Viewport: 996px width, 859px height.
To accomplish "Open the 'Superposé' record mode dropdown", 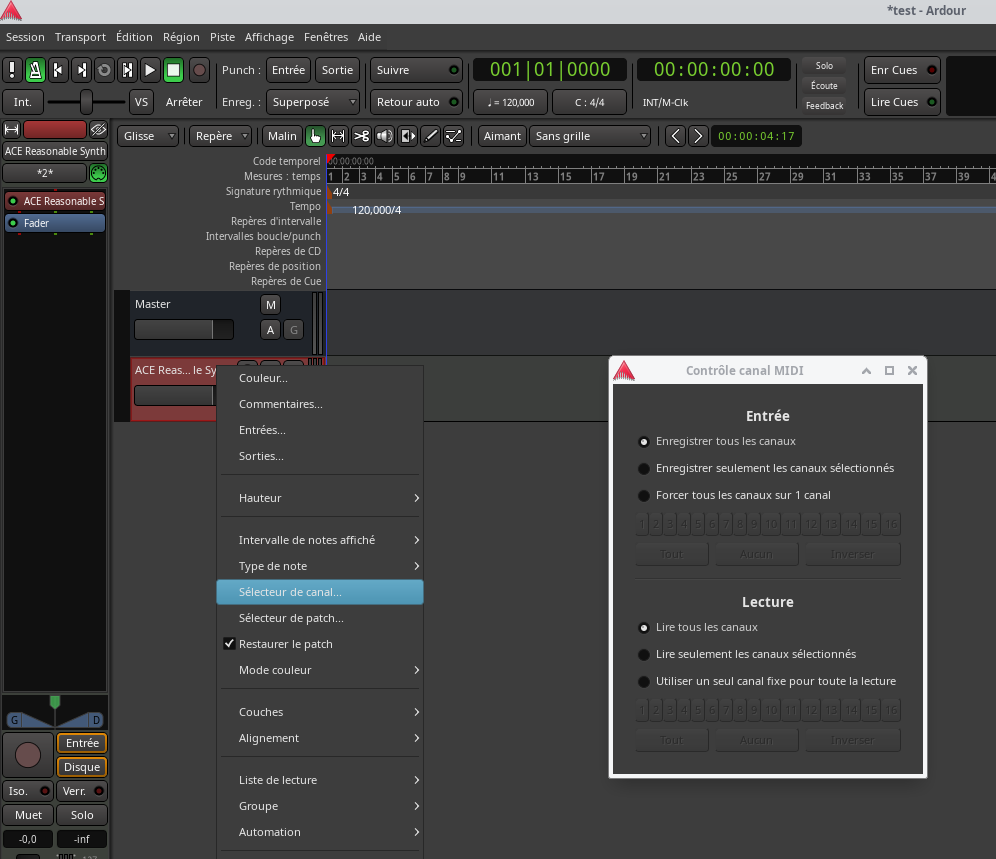I will pos(314,102).
